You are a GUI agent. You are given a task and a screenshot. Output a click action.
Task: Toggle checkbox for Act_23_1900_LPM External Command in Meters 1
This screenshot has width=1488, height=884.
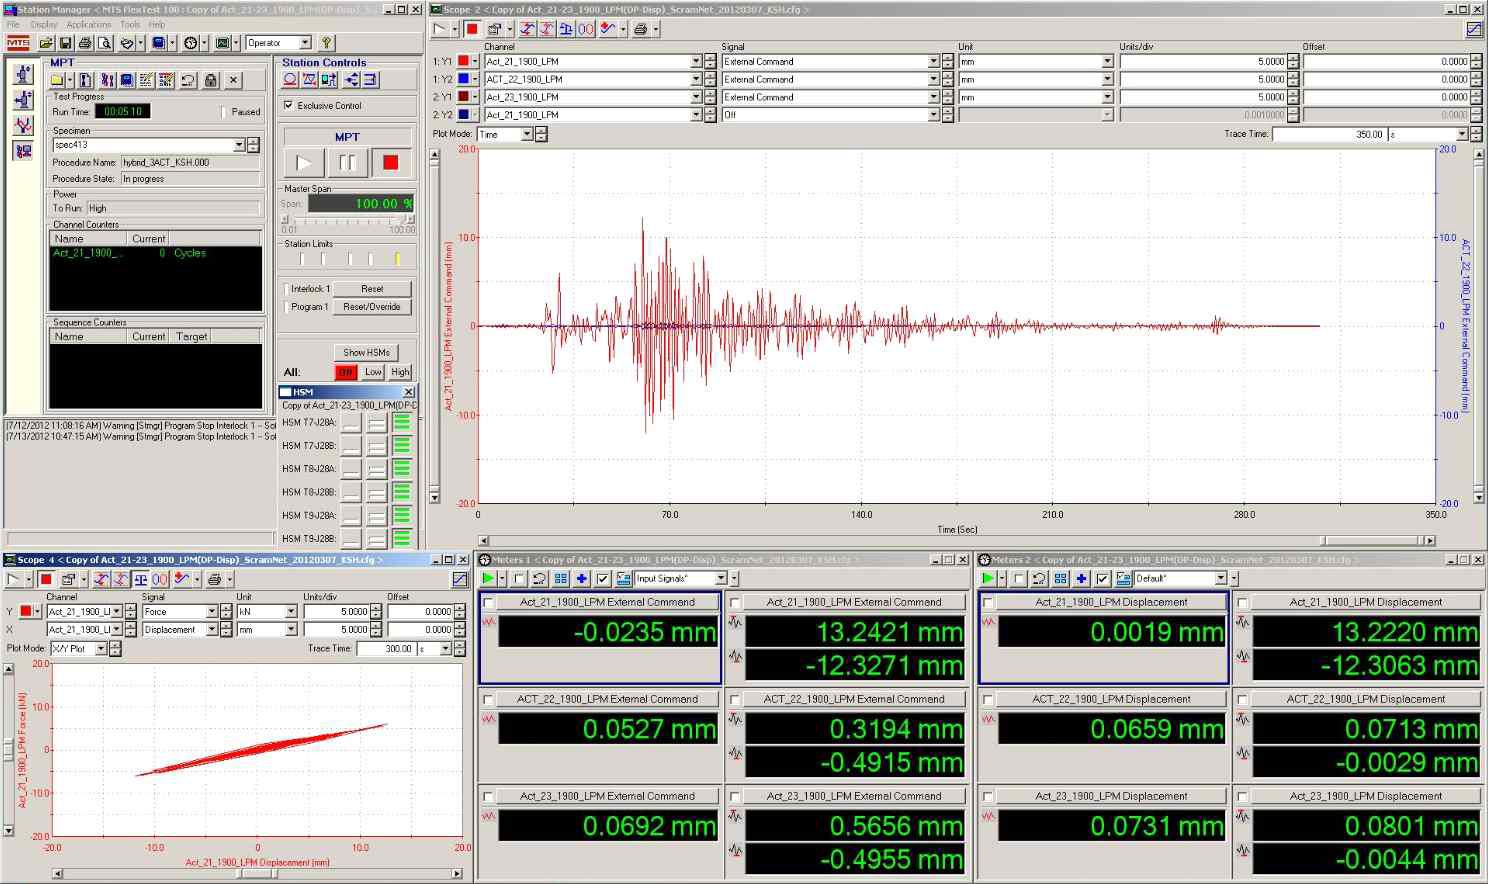tap(488, 797)
